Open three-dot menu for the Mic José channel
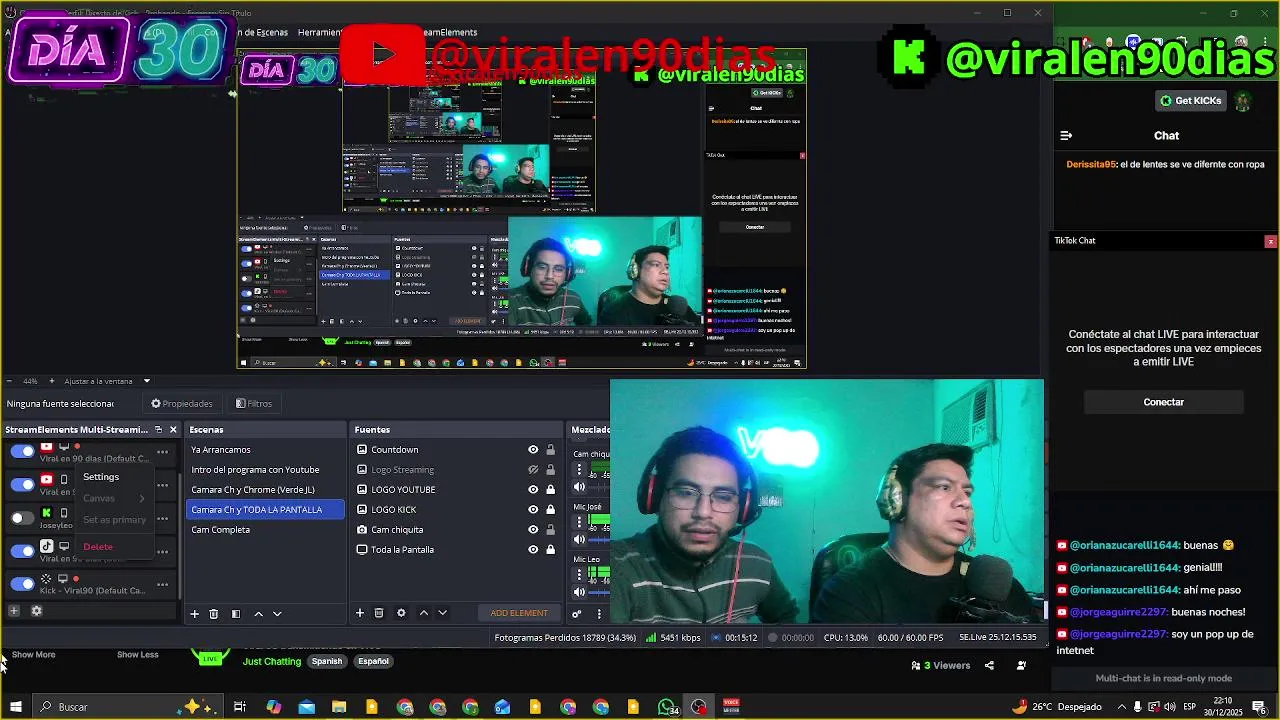1280x720 pixels. click(x=579, y=522)
